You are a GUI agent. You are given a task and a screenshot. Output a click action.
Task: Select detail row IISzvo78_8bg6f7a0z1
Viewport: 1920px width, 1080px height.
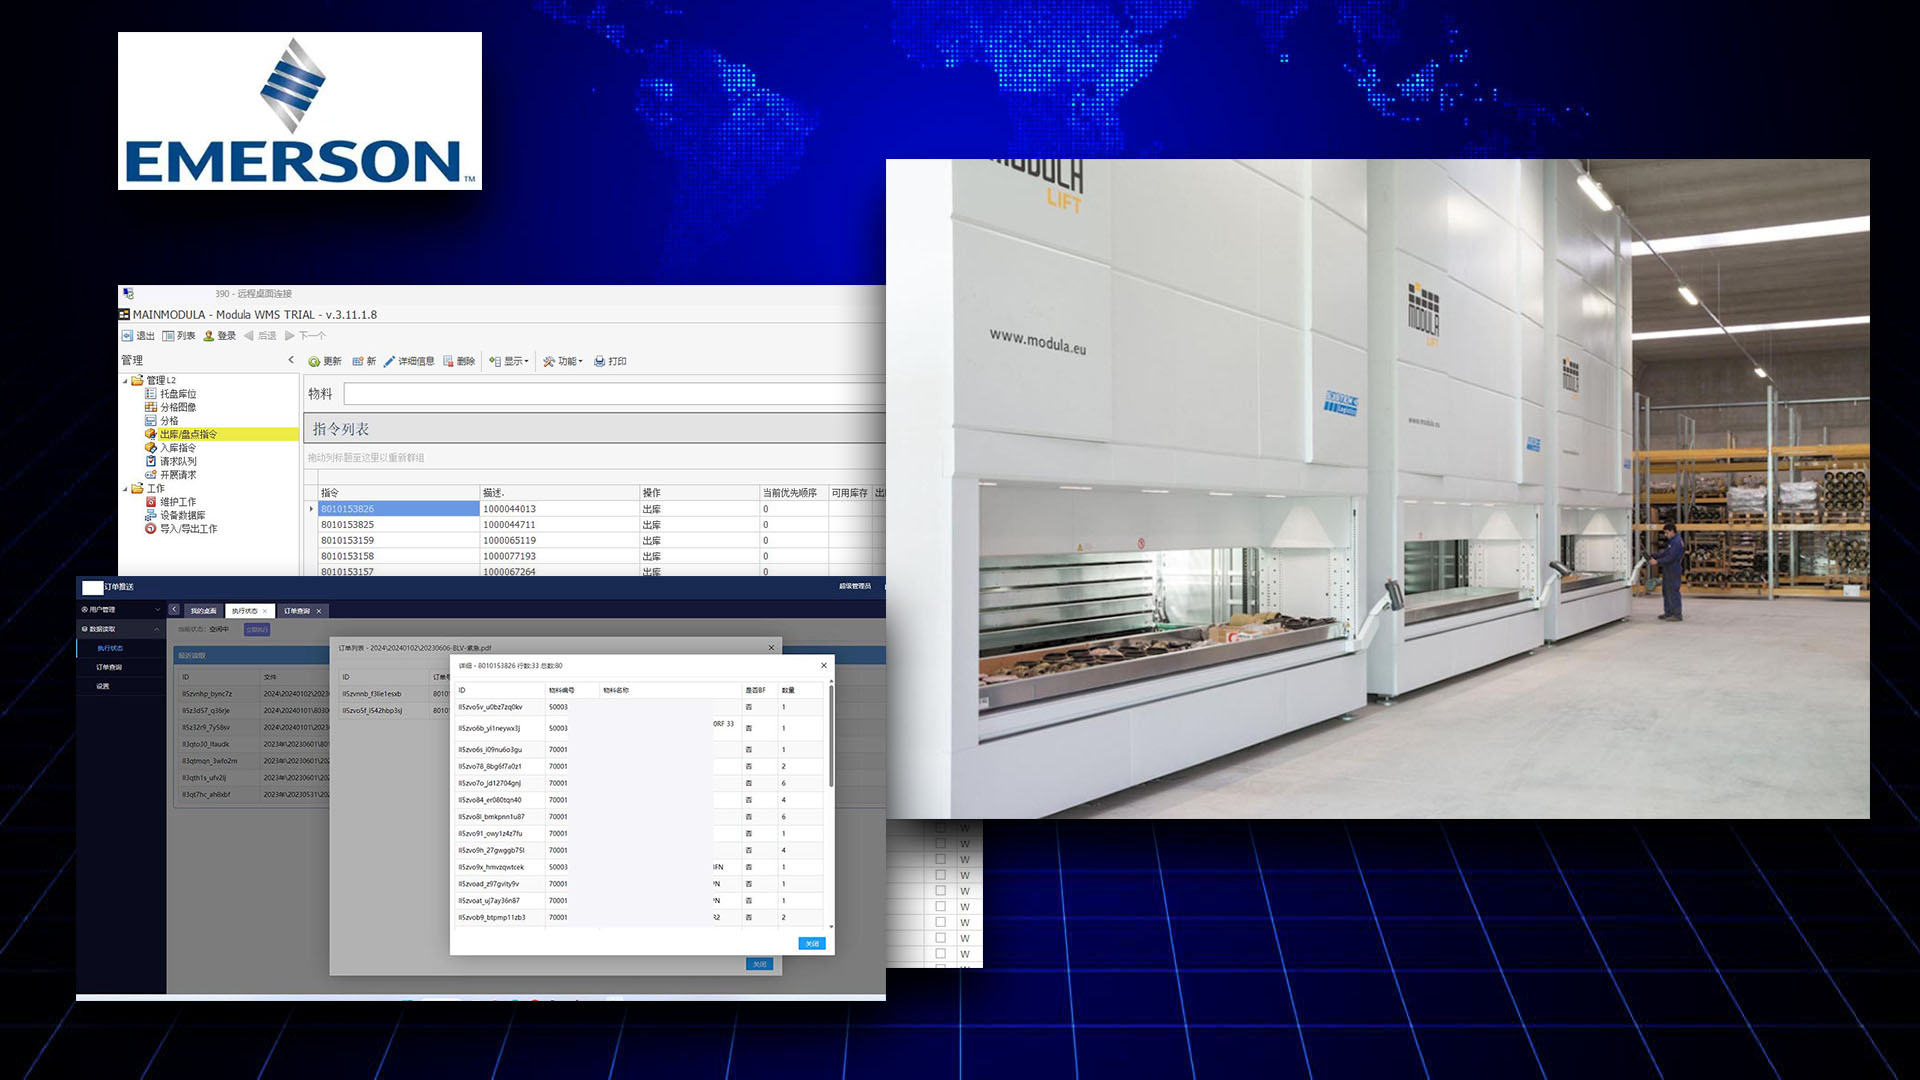[x=640, y=767]
